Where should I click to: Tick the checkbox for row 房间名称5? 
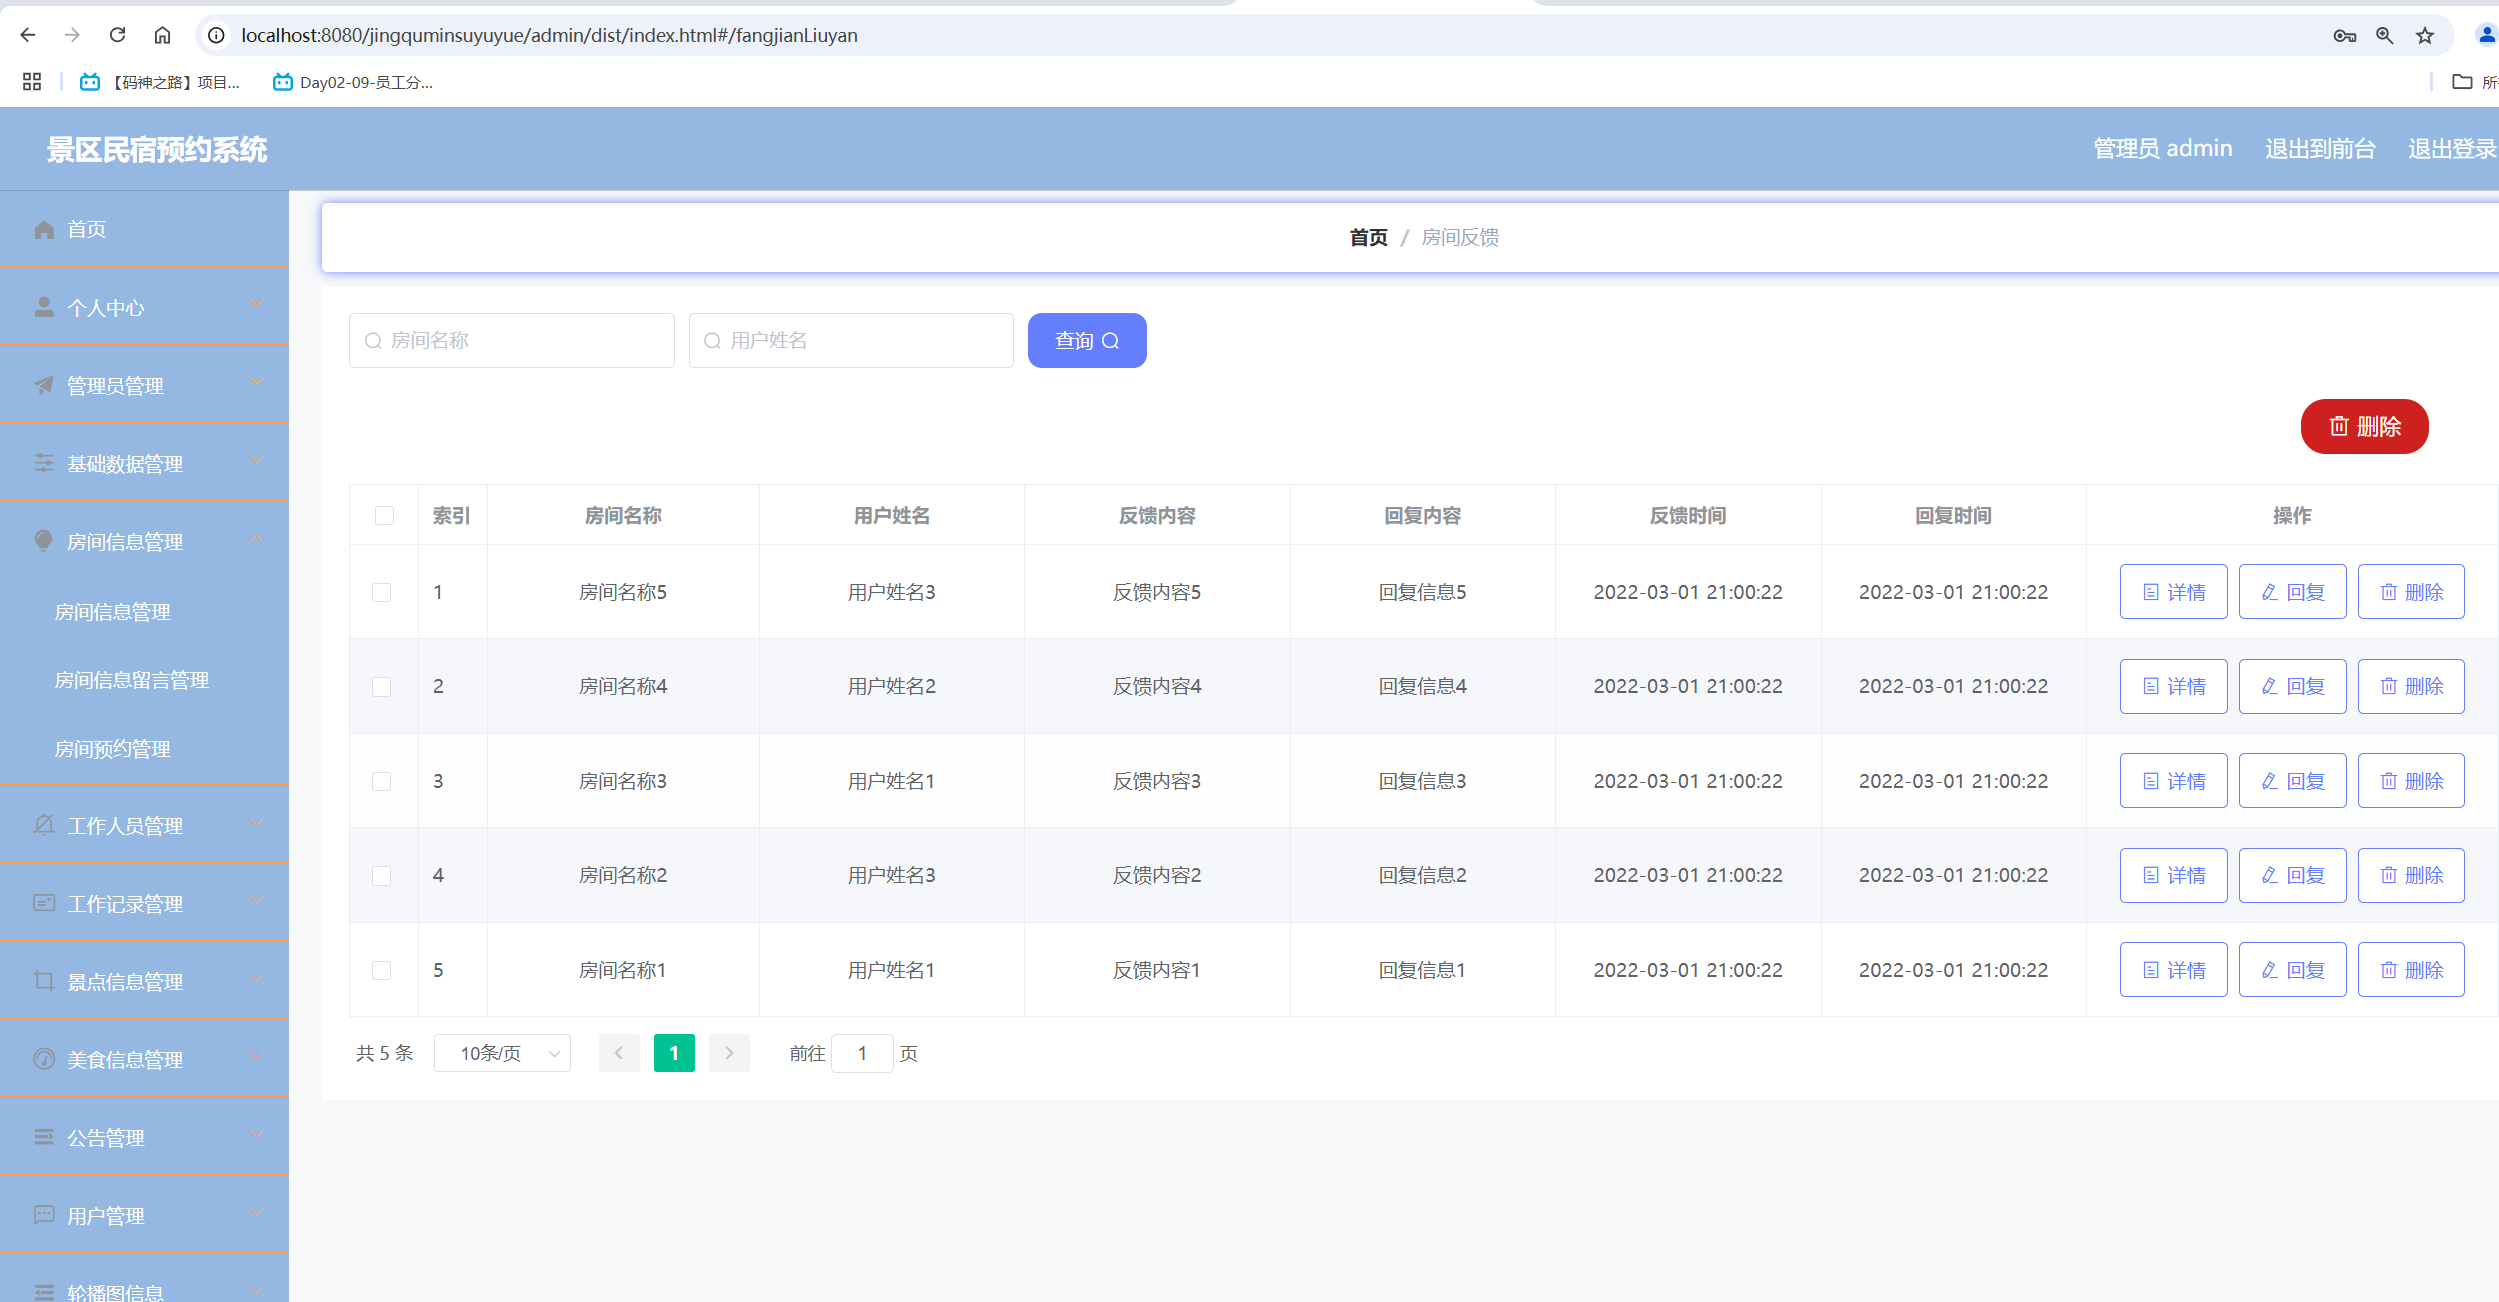[x=381, y=593]
